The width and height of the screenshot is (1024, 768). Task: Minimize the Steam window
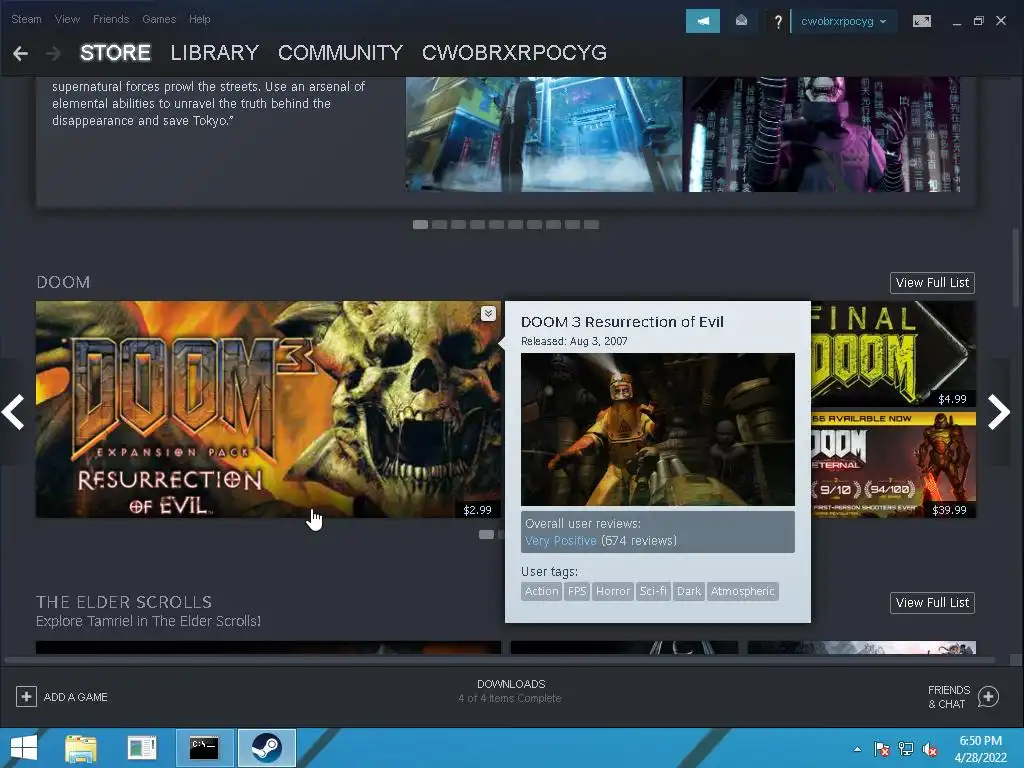tap(957, 22)
